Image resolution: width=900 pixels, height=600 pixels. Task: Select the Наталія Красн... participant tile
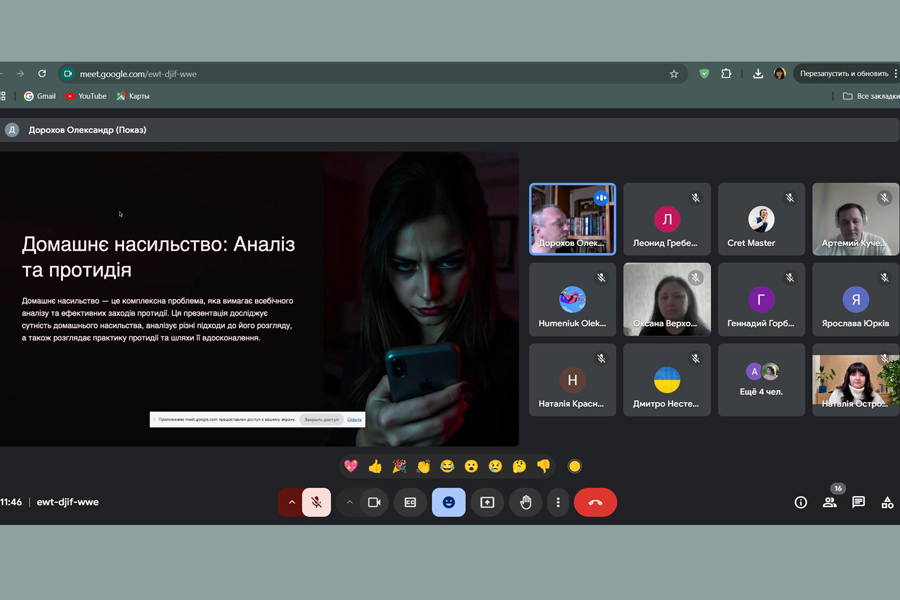click(572, 380)
